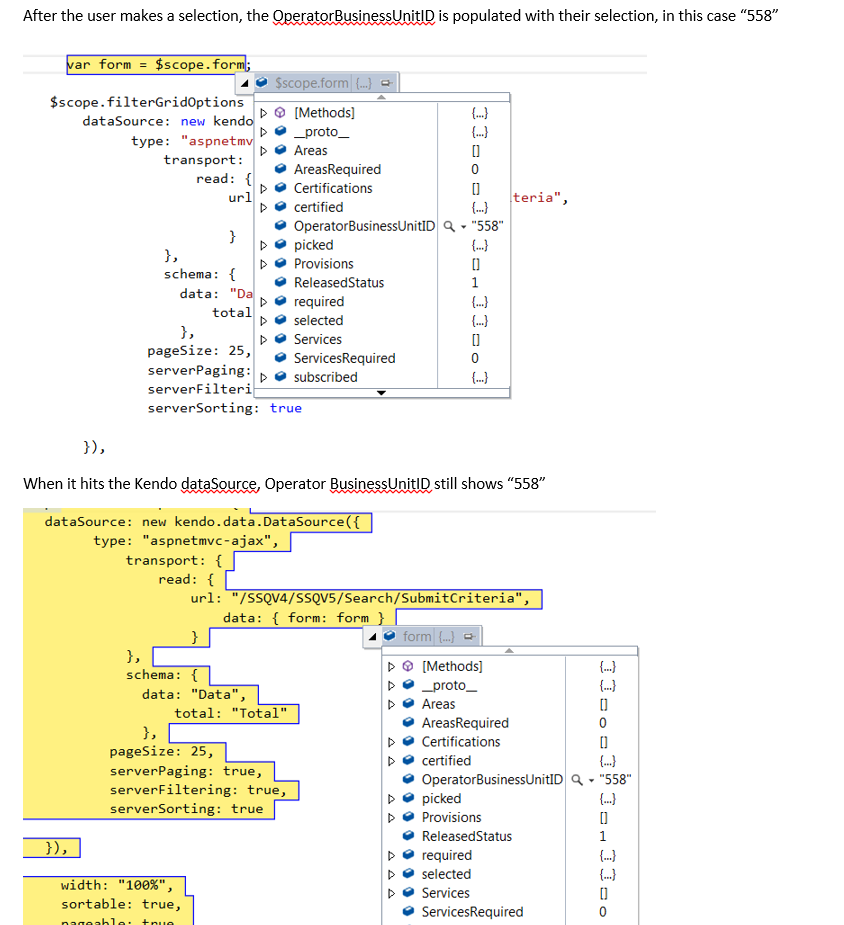Click OperatorBusinessUnitID cube icon in lower datatip
This screenshot has width=844, height=925.
tap(408, 780)
